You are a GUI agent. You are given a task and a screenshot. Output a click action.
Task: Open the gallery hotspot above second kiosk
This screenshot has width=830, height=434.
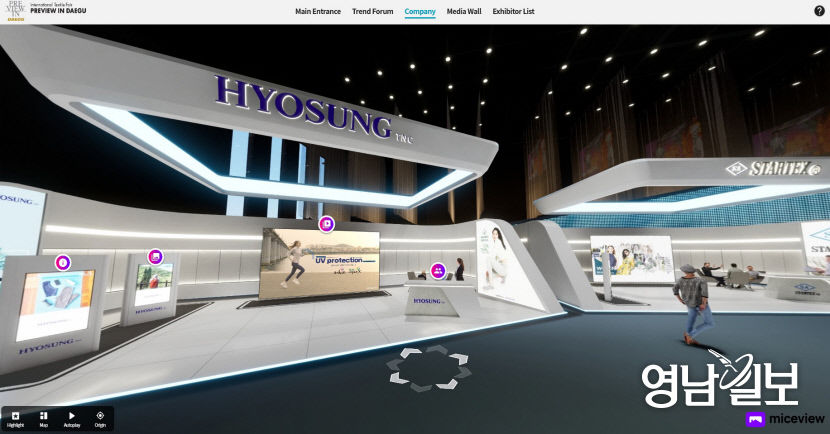(x=155, y=257)
